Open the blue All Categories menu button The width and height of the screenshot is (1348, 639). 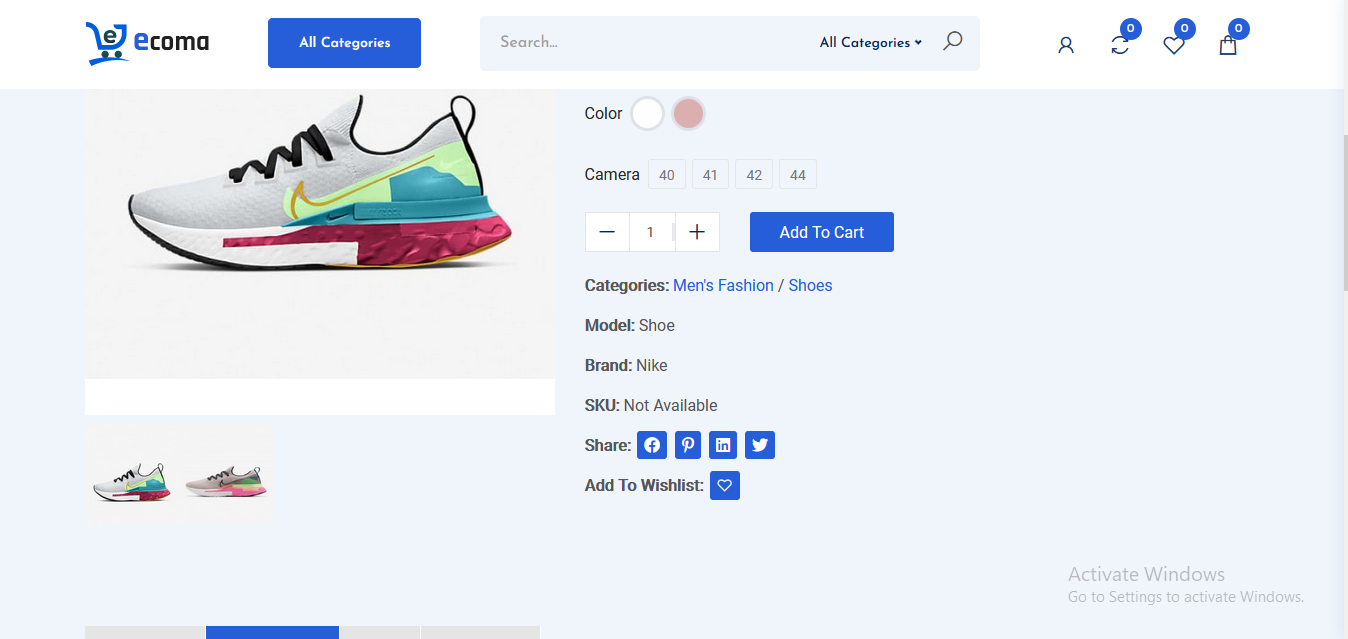344,43
